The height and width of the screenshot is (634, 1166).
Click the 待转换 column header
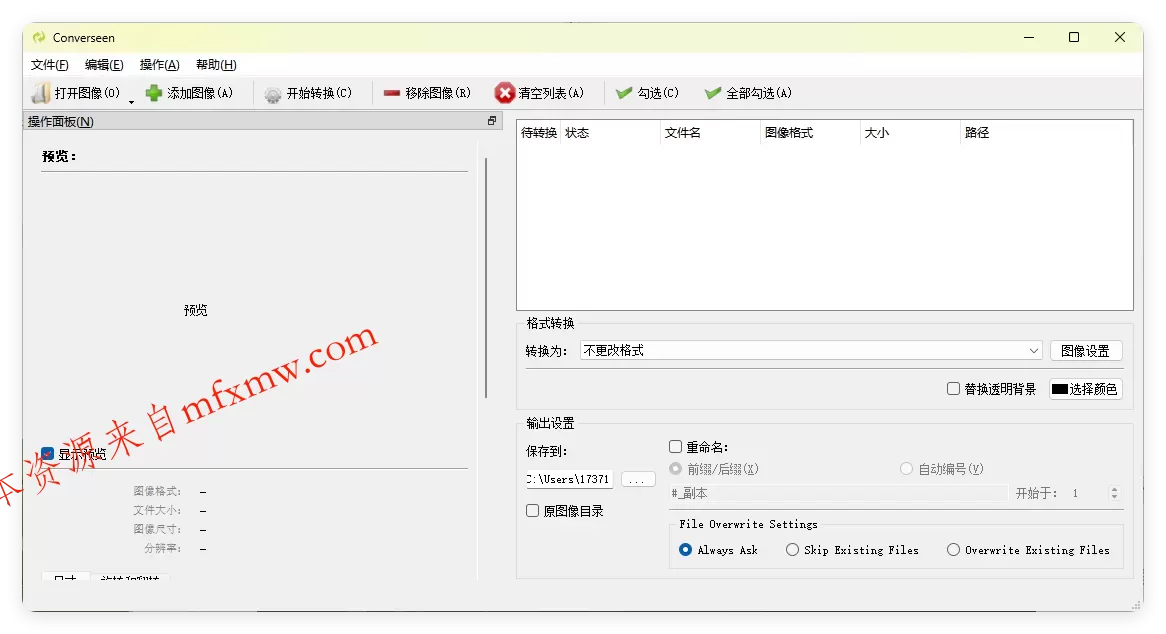pos(538,132)
